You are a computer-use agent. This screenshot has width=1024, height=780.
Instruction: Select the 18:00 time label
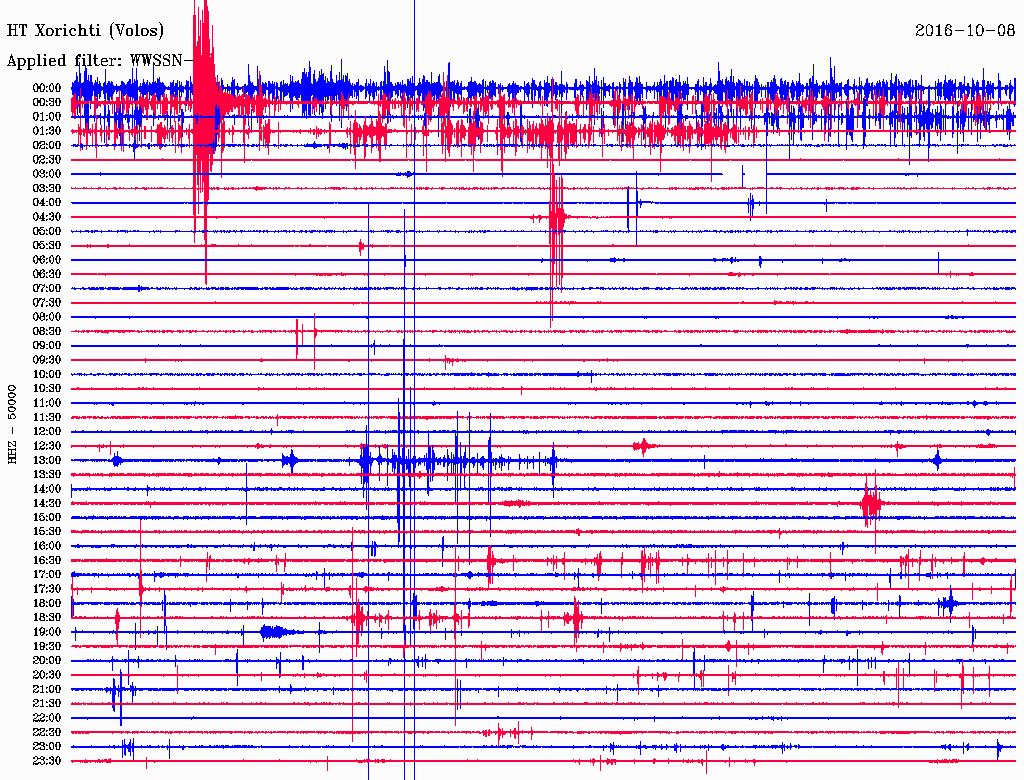[47, 603]
